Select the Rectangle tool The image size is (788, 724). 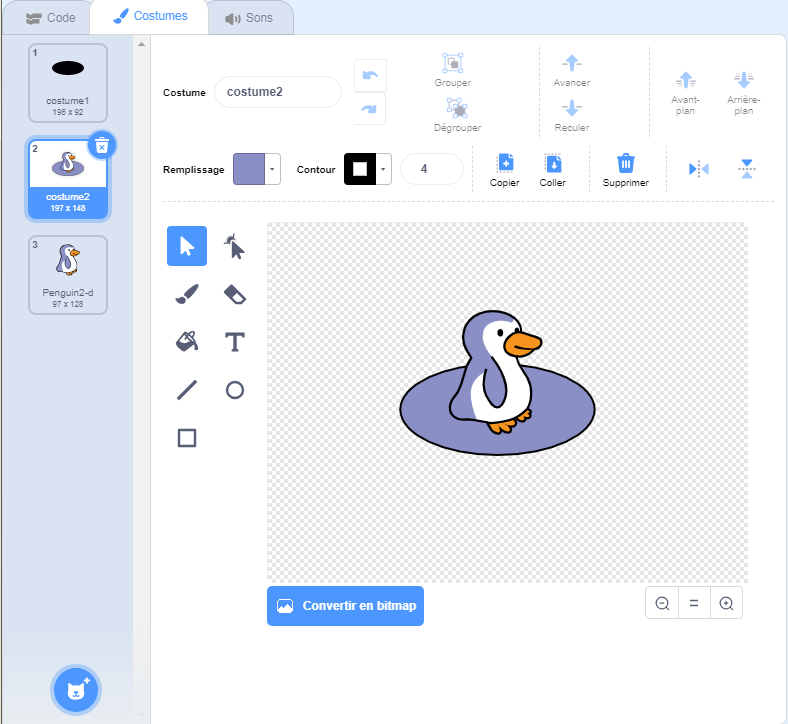tap(187, 438)
